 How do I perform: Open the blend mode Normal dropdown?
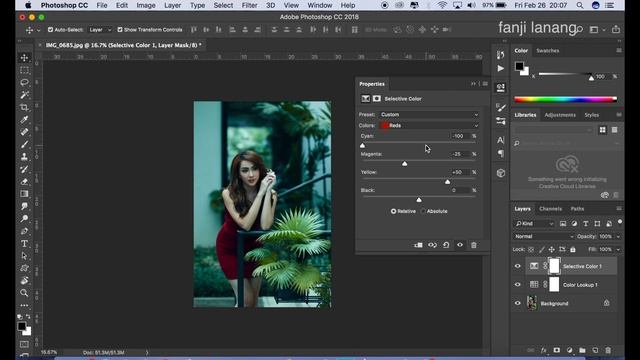[544, 236]
